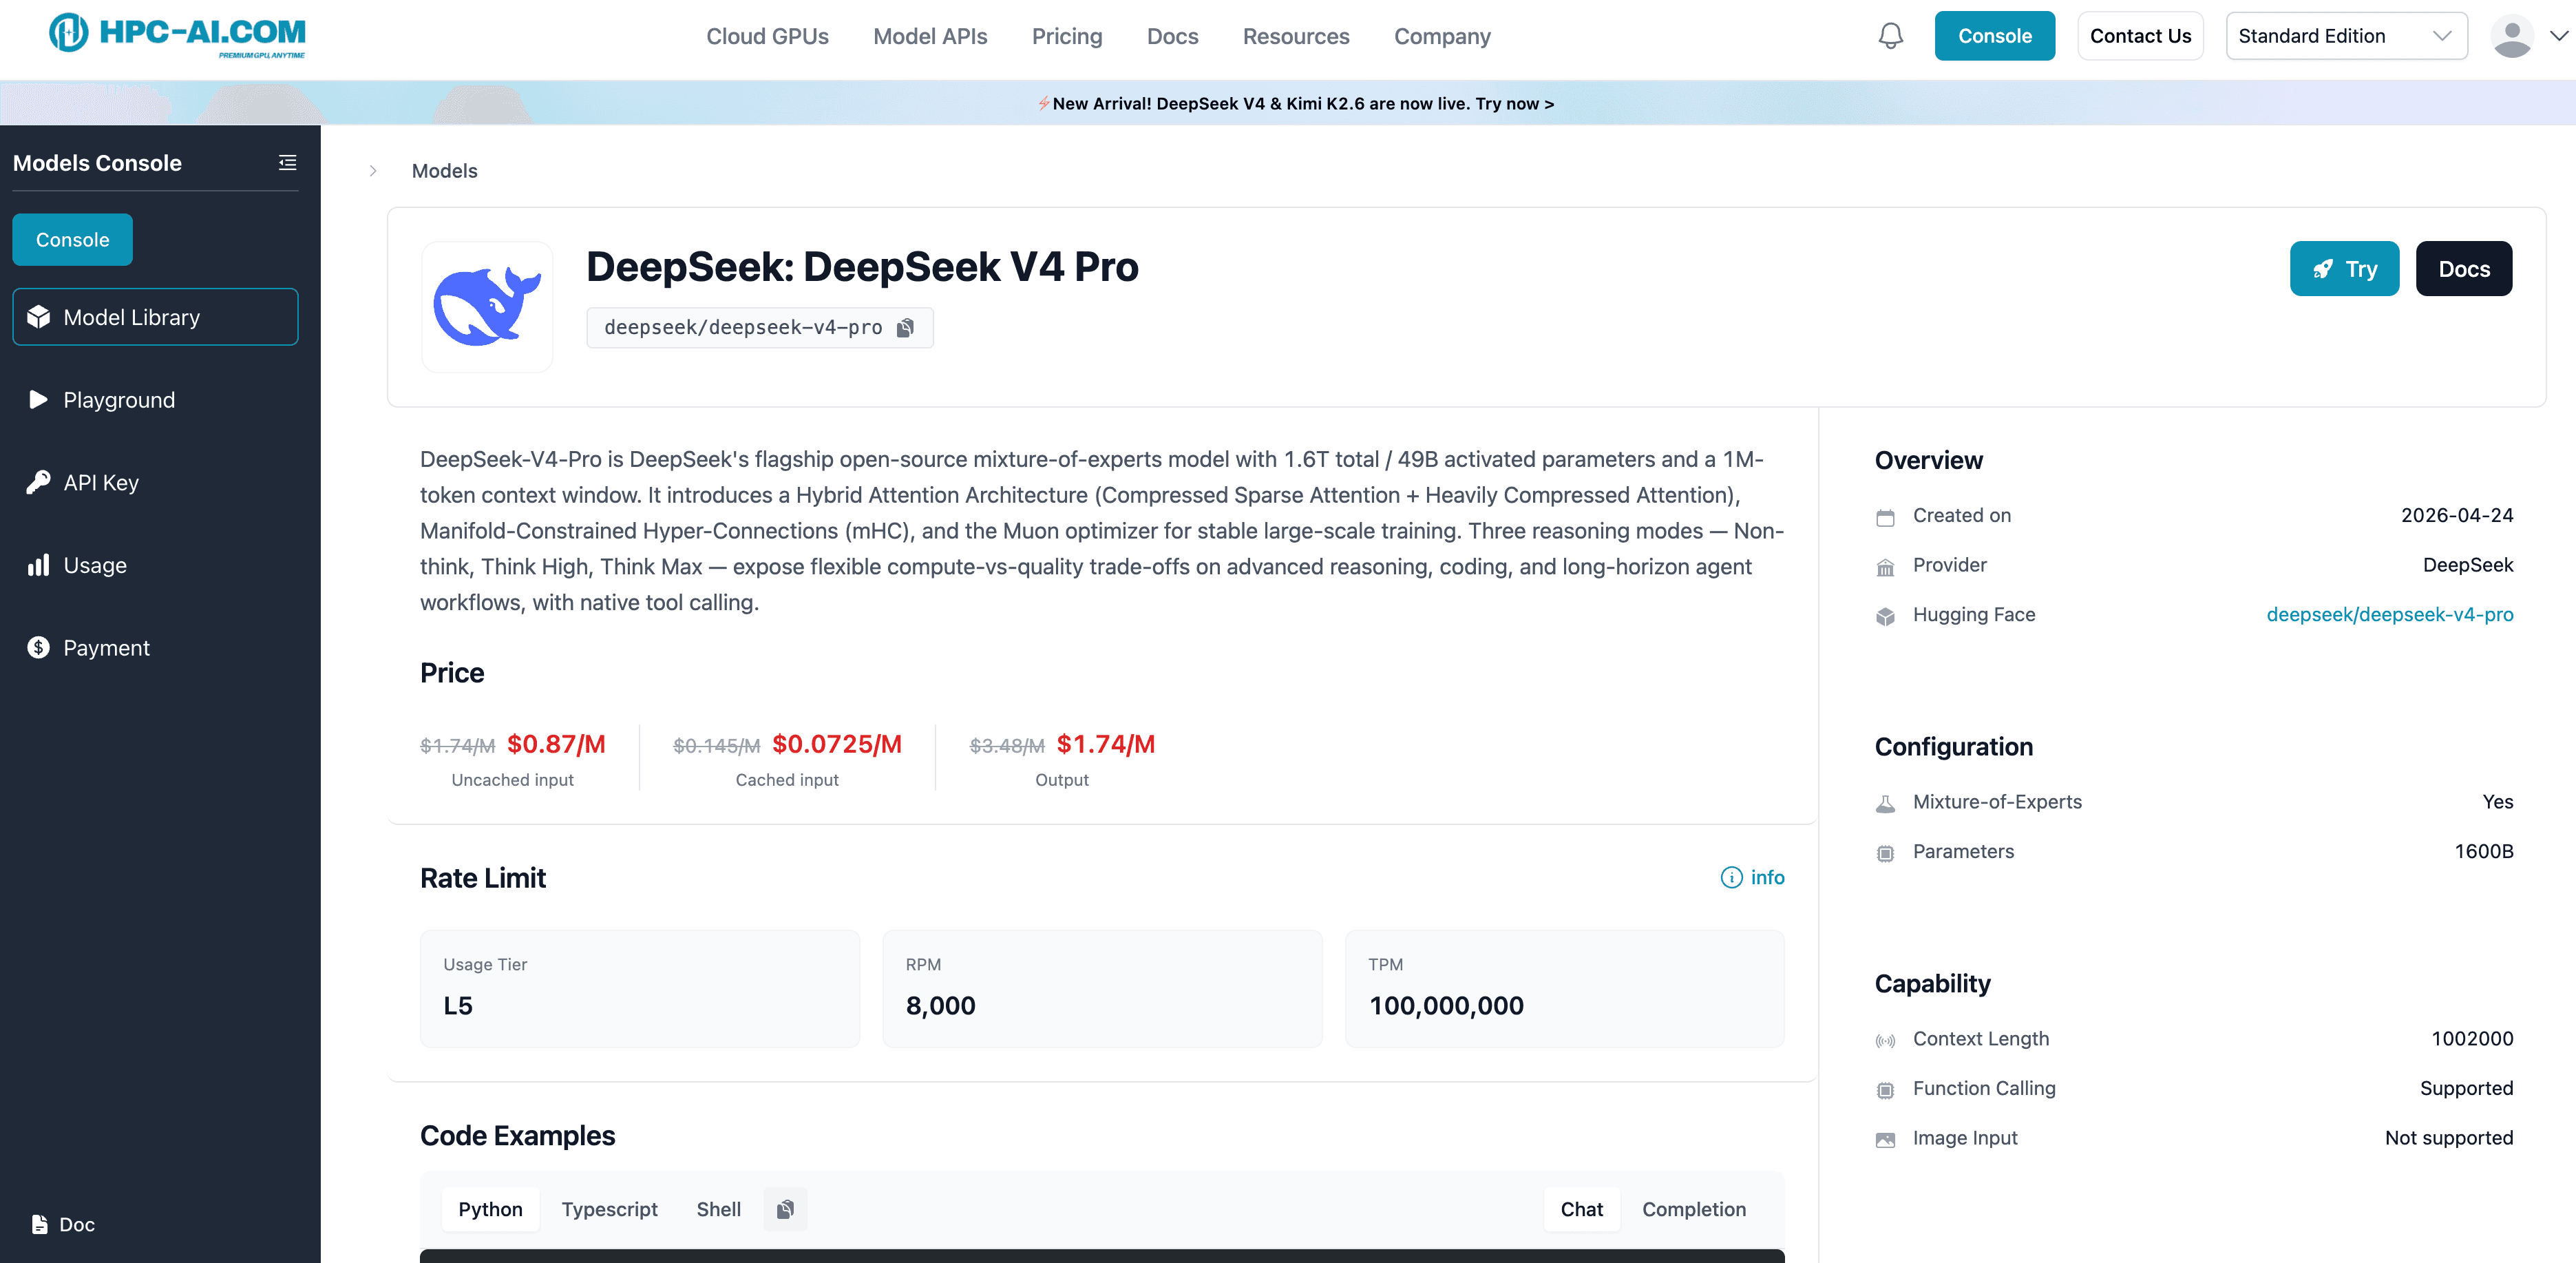Open Model Library in sidebar
The height and width of the screenshot is (1263, 2576).
click(155, 317)
